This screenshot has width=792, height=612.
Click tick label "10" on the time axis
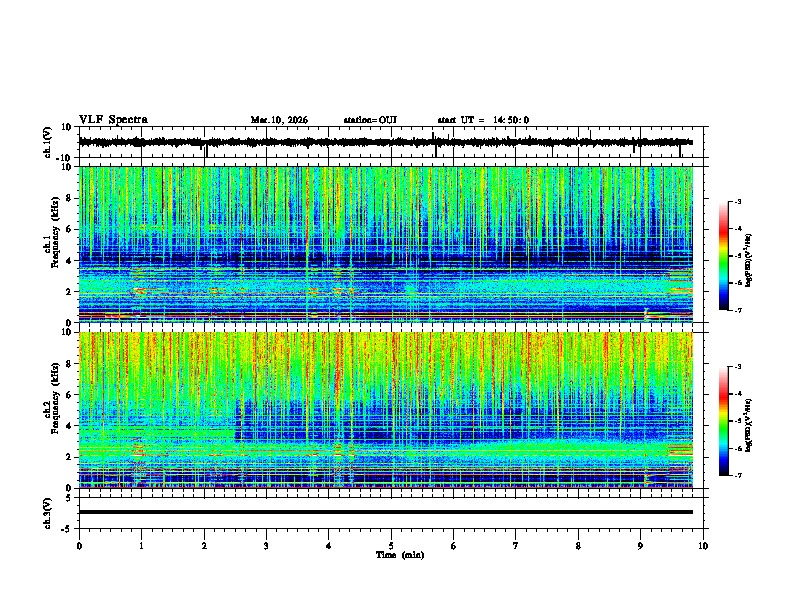[x=703, y=546]
